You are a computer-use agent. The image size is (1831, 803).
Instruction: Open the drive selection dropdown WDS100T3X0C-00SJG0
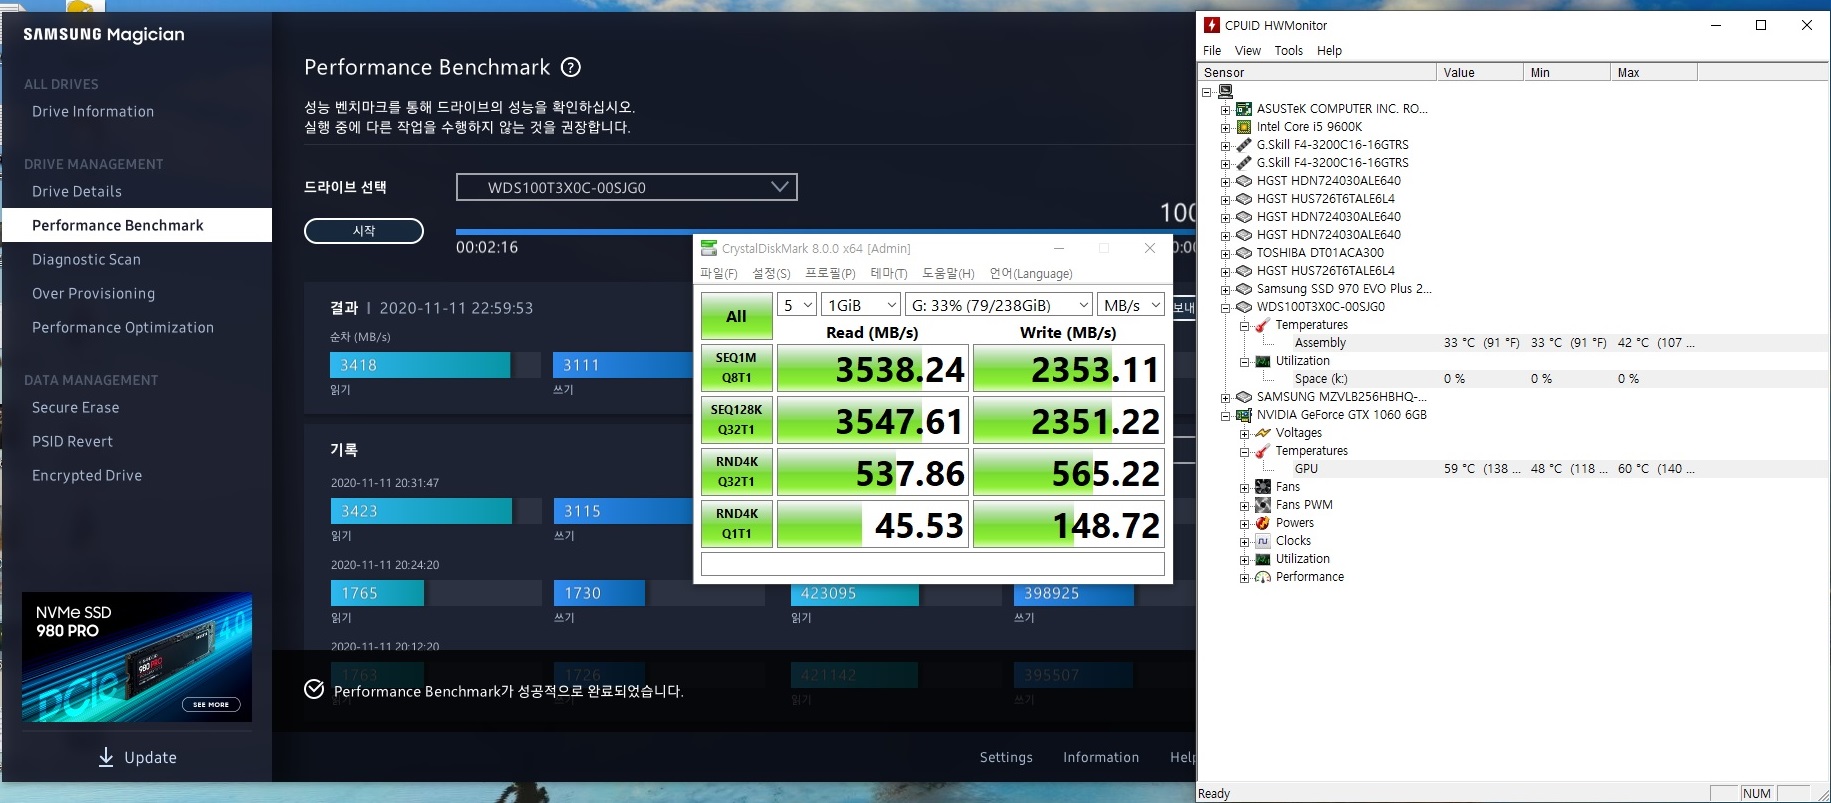(x=627, y=187)
